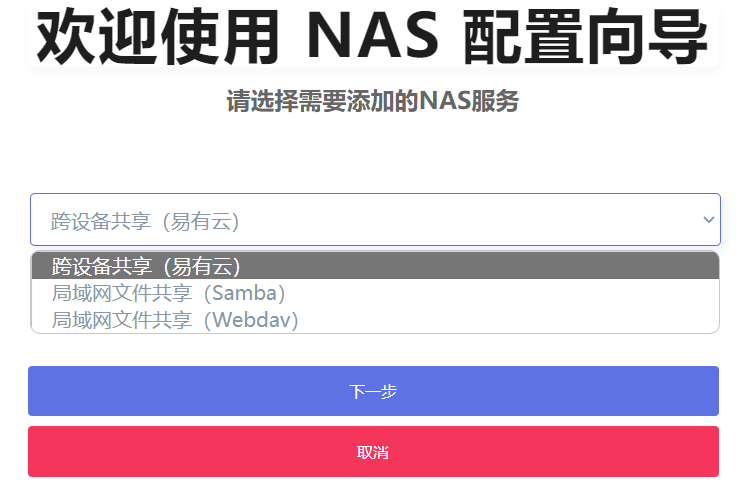The width and height of the screenshot is (749, 487).
Task: Select the highlighted 易有云 list entry
Action: [x=375, y=266]
